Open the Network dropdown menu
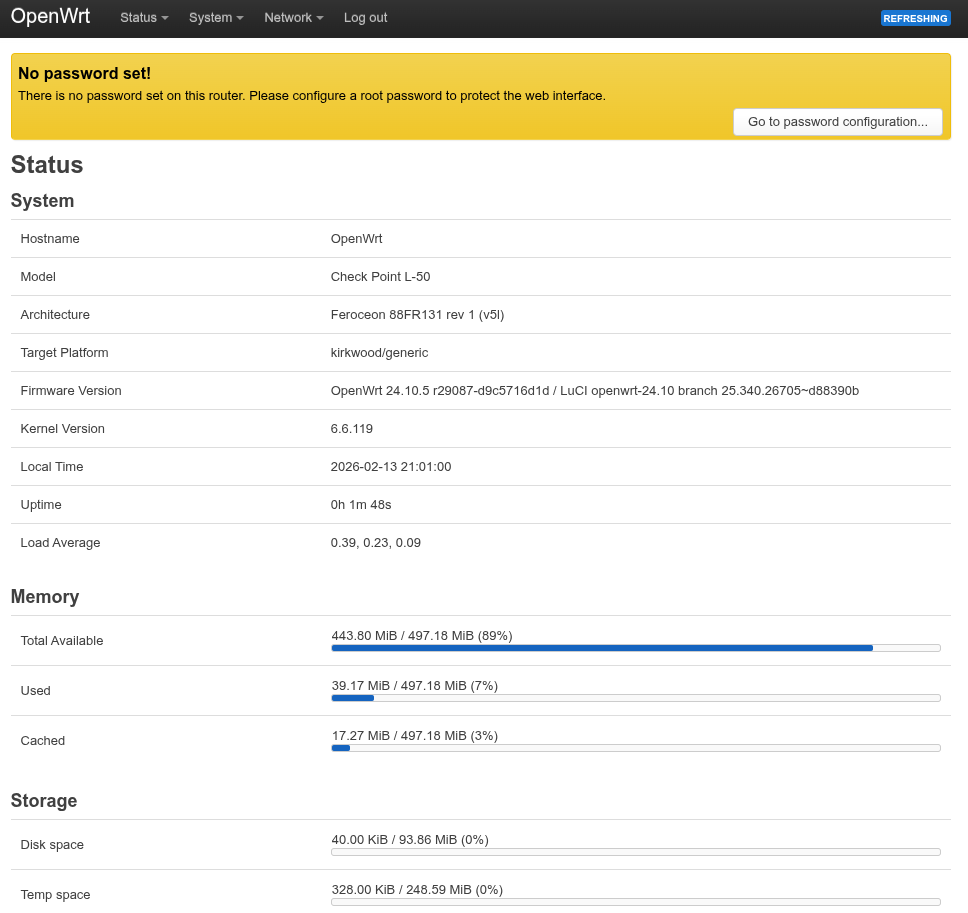The height and width of the screenshot is (913, 968). click(293, 18)
